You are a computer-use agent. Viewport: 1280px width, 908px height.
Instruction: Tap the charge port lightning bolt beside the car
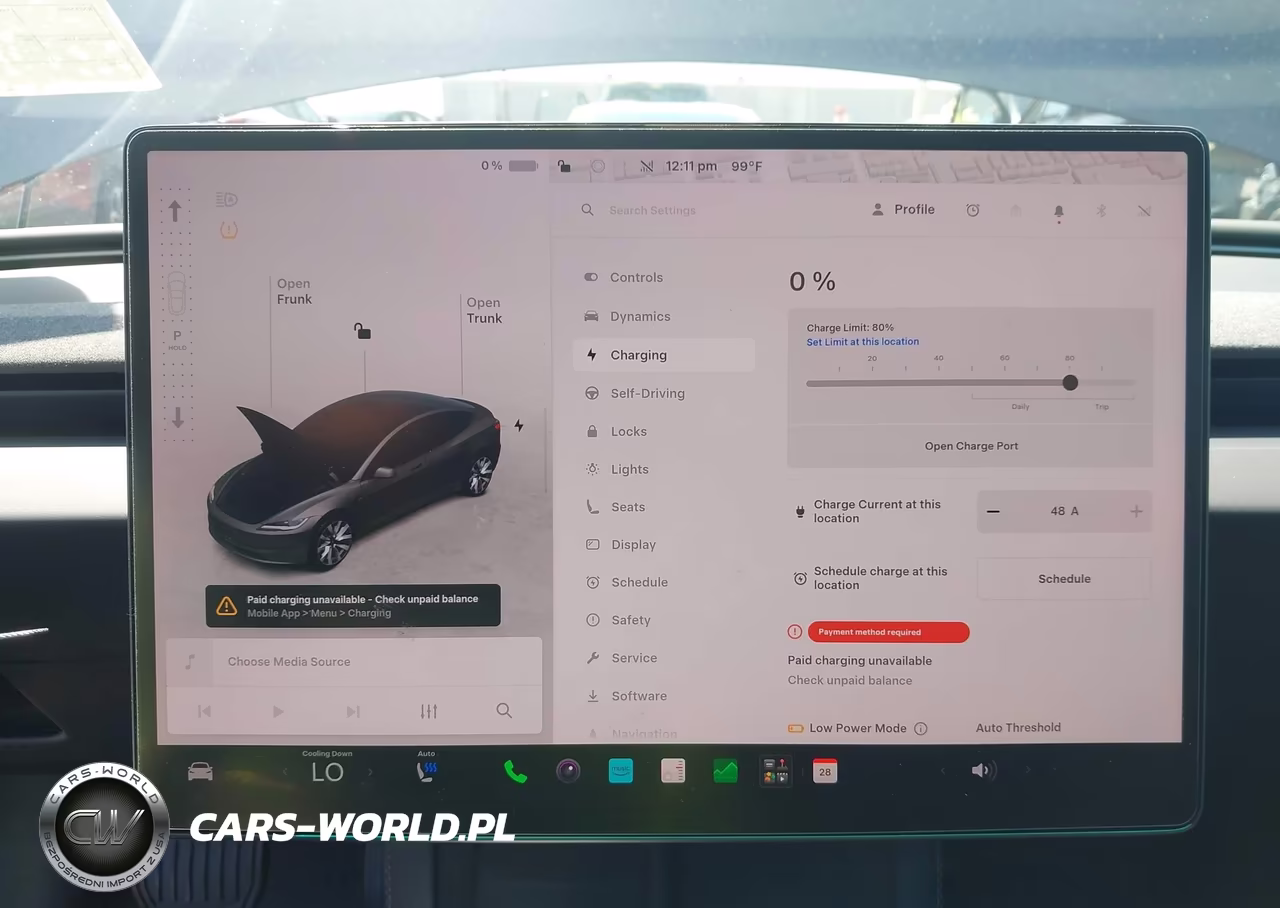[x=519, y=425]
